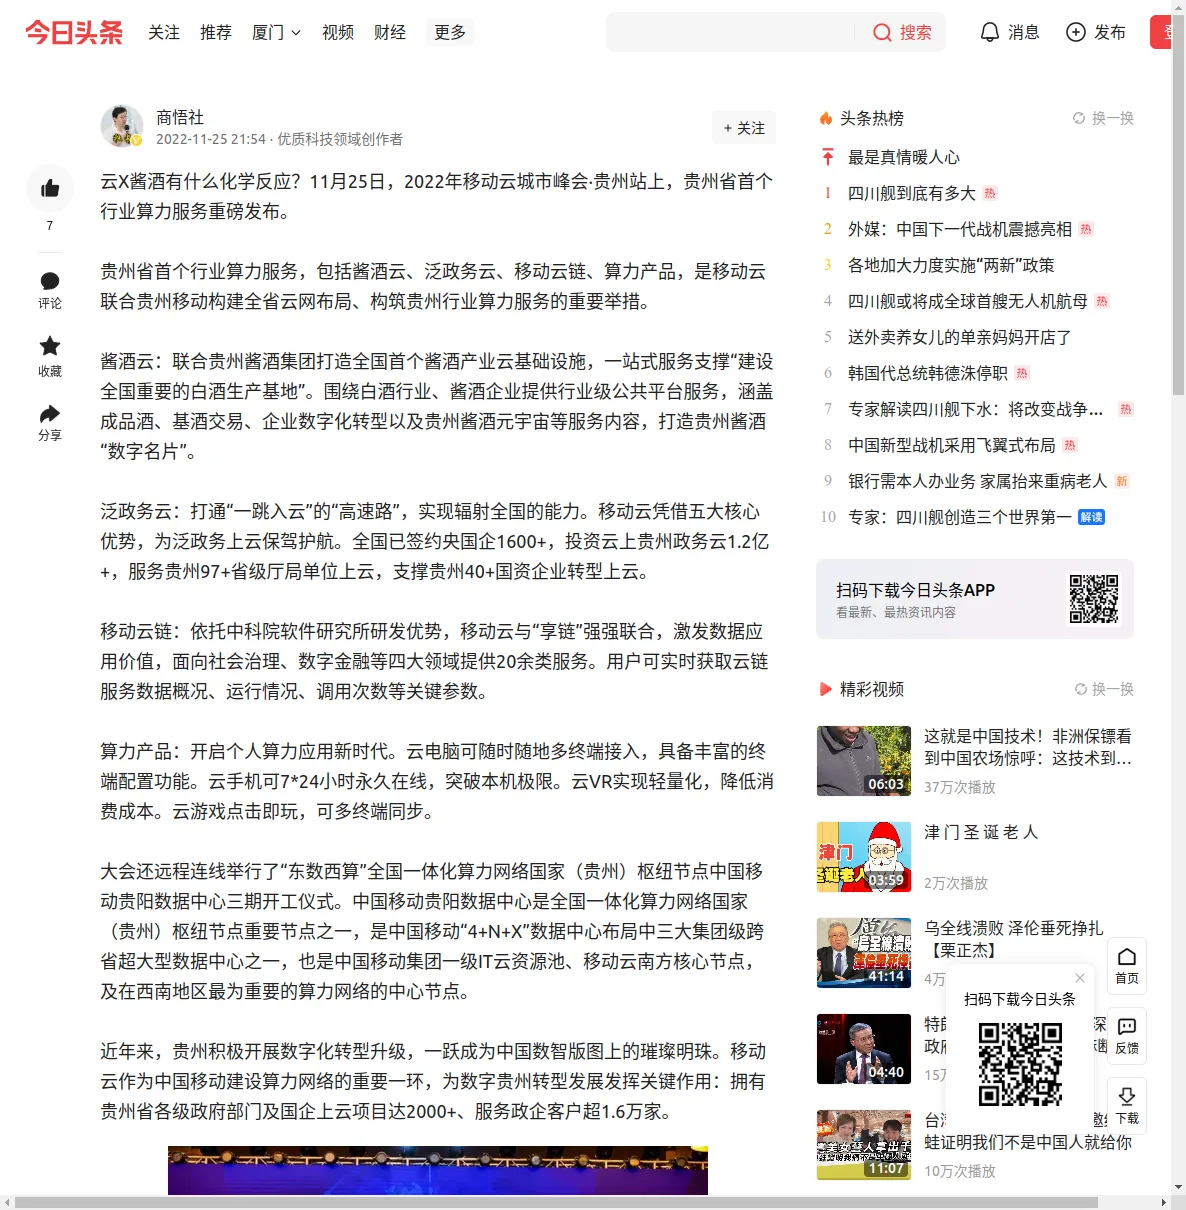
Task: Open 送外卖养女儿的单亲妈妈开店了
Action: 960,337
